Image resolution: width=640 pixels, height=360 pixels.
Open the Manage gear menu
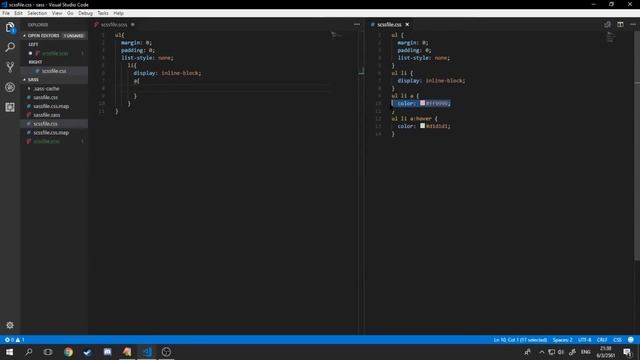coord(10,325)
